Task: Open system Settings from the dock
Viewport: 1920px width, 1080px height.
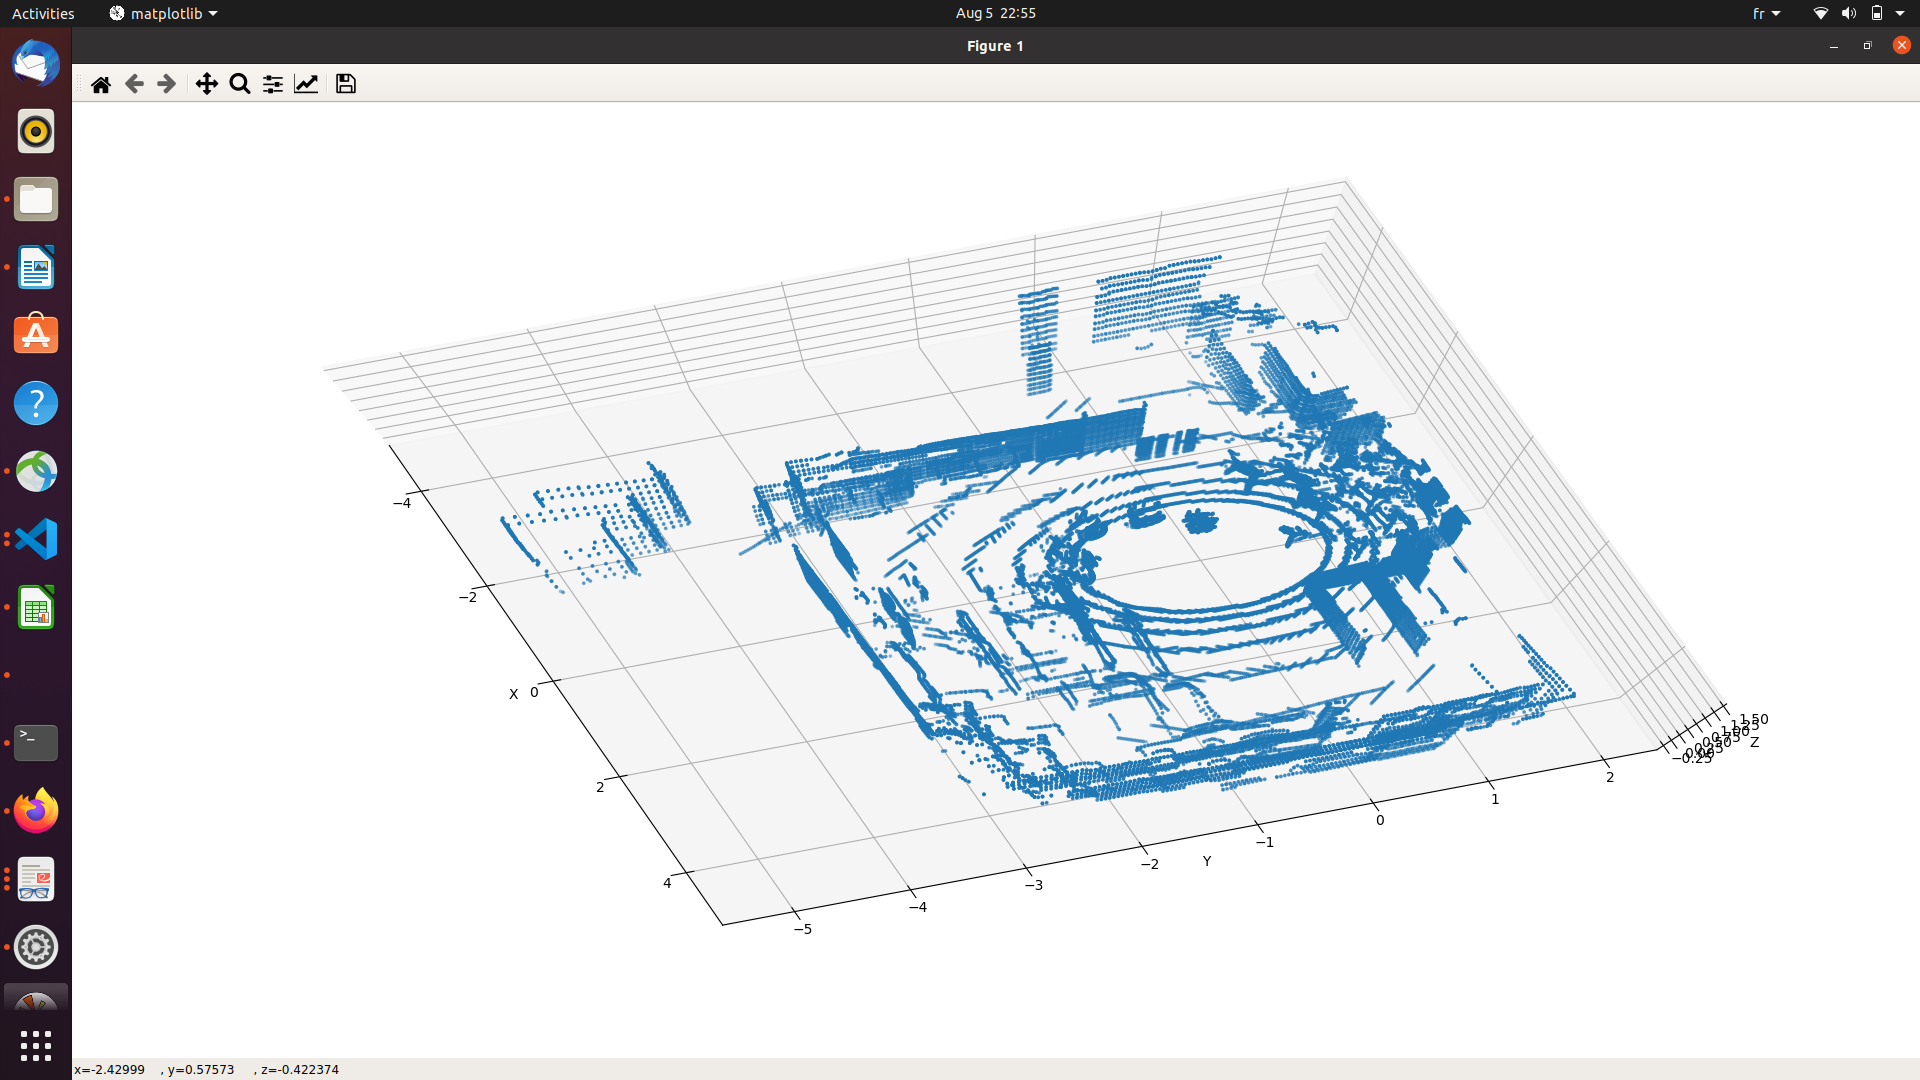Action: pyautogui.click(x=35, y=947)
